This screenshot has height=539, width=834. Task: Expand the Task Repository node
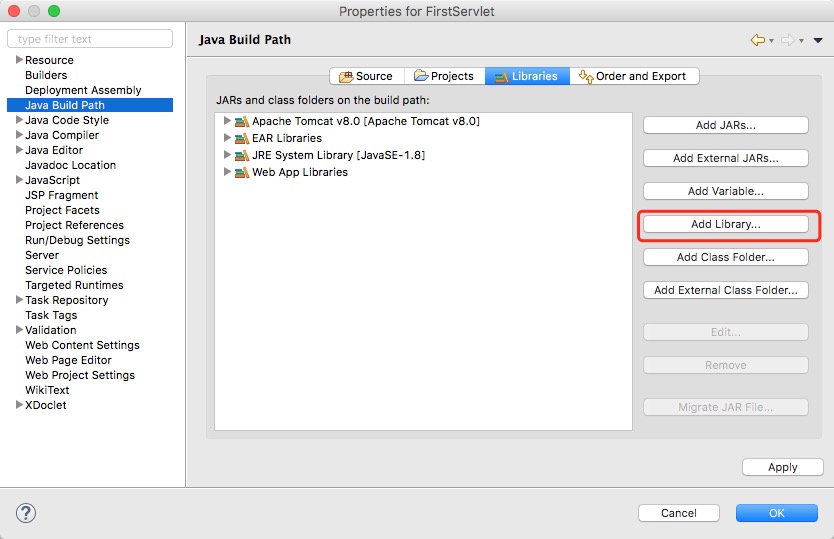(19, 300)
